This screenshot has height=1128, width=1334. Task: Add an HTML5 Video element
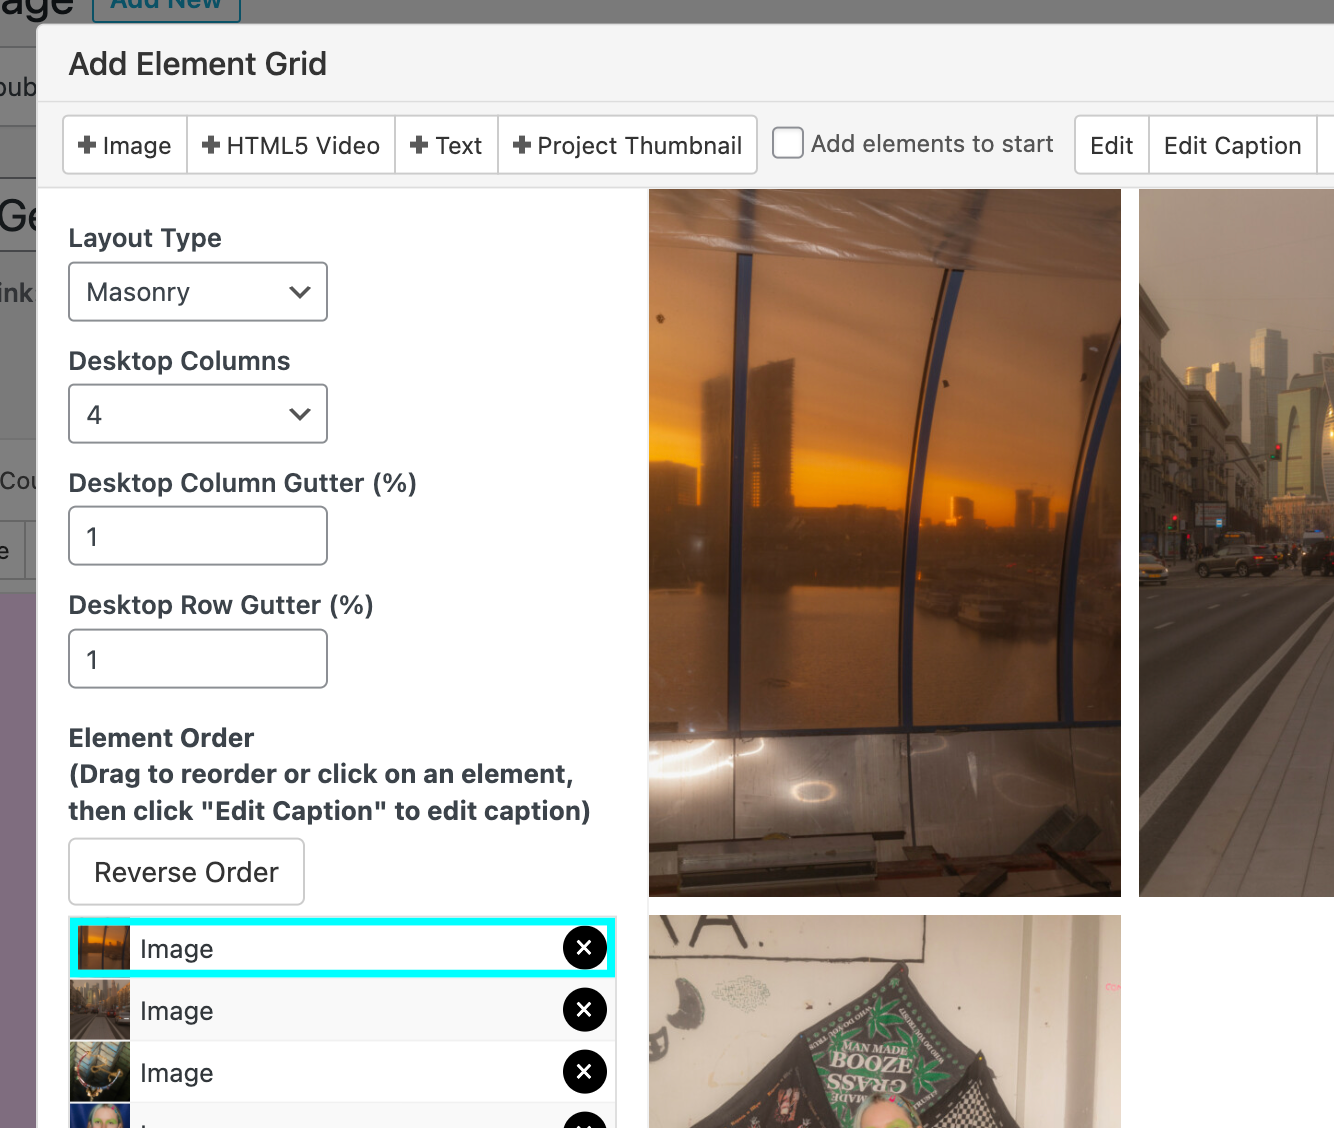[x=291, y=146]
